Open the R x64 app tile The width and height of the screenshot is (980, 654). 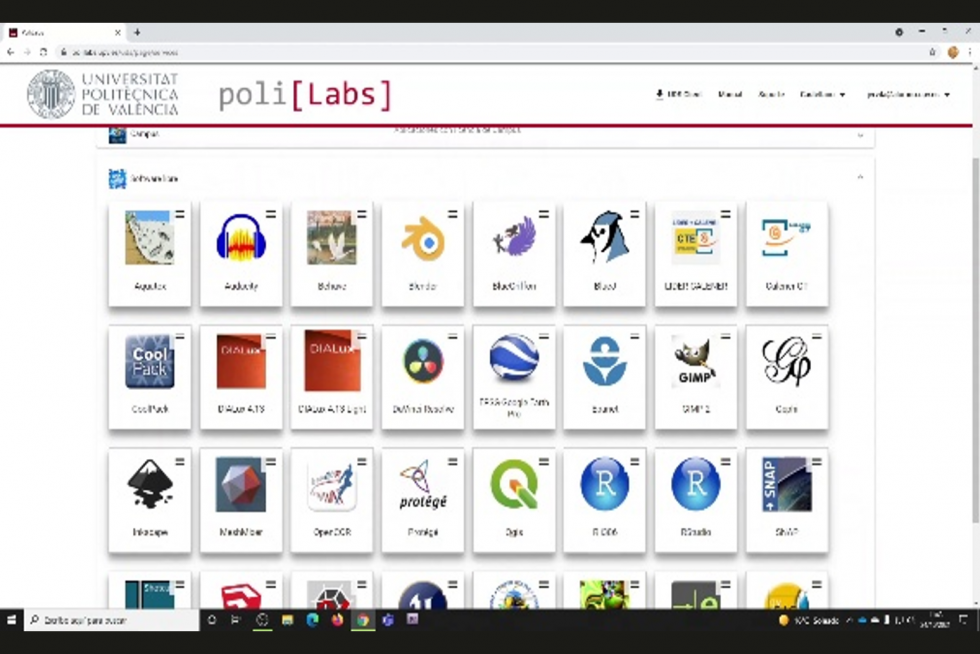coord(604,500)
